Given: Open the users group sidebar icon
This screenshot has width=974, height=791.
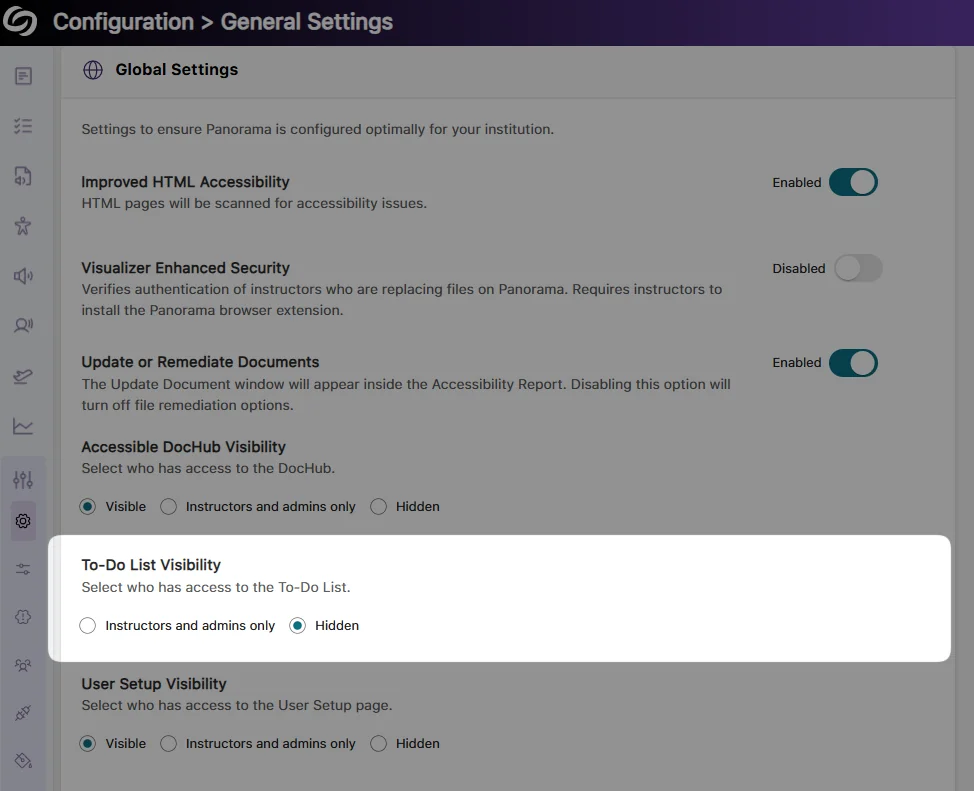Looking at the screenshot, I should pyautogui.click(x=23, y=665).
